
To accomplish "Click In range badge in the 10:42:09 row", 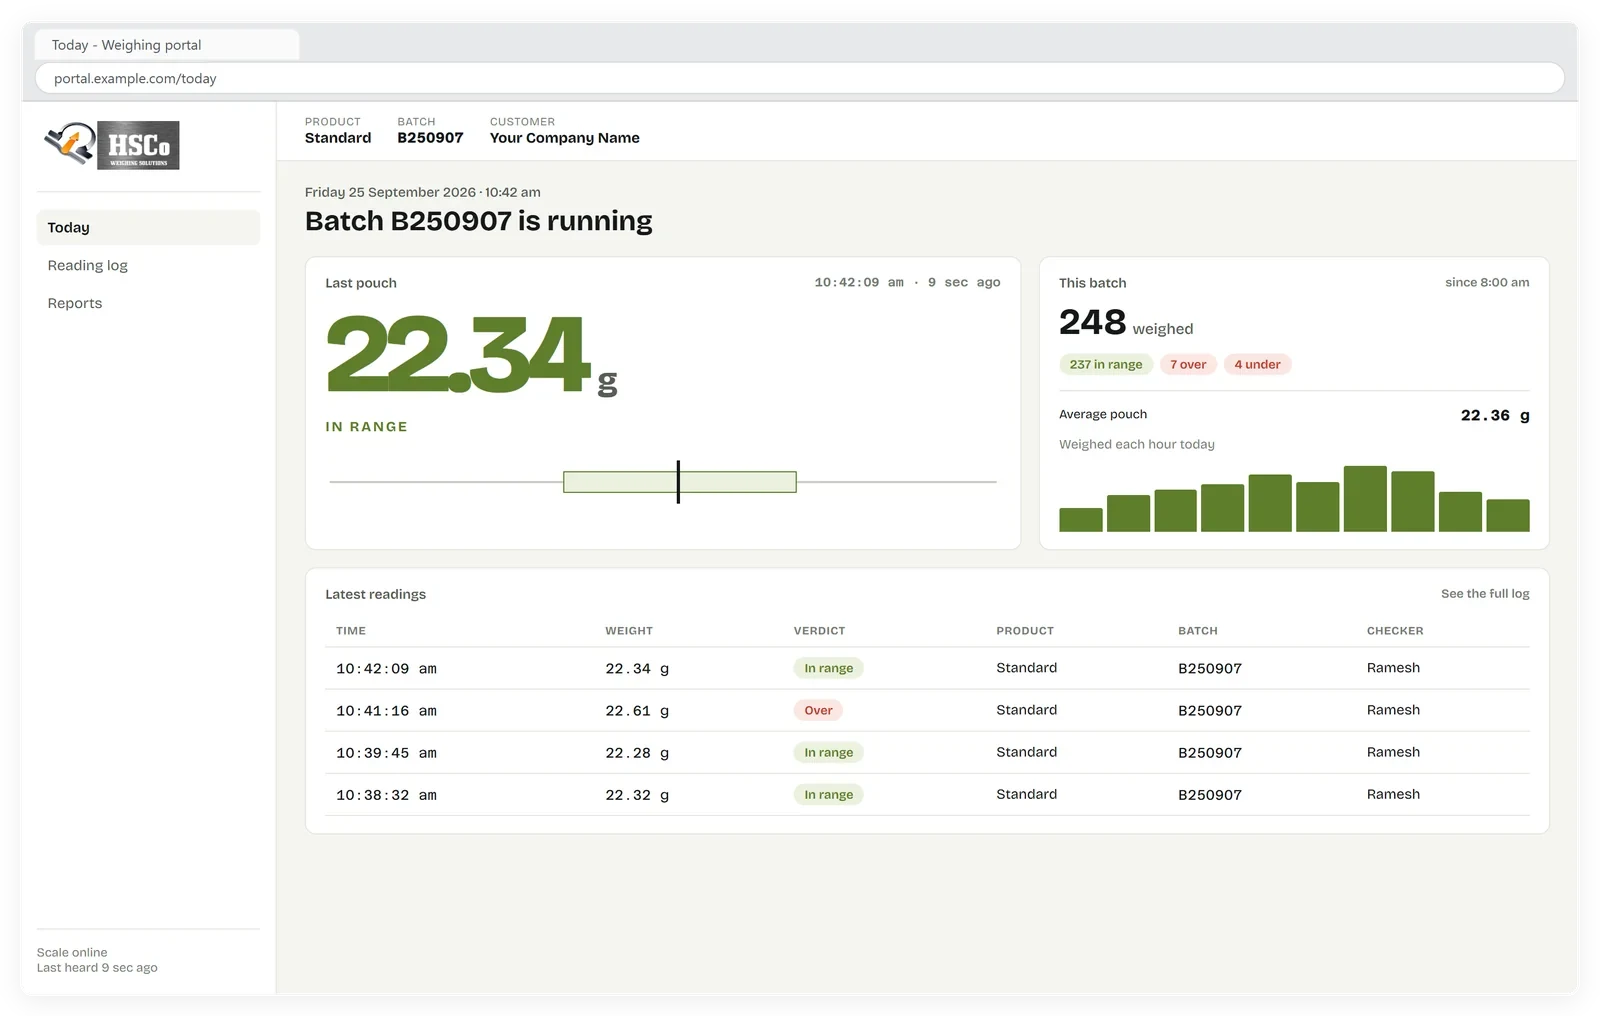I will click(828, 668).
